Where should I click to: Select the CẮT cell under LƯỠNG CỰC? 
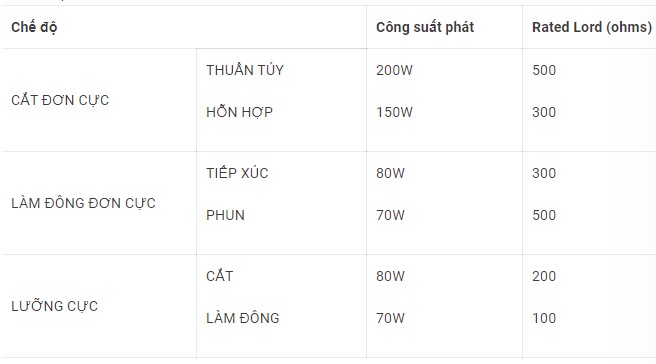coord(220,276)
